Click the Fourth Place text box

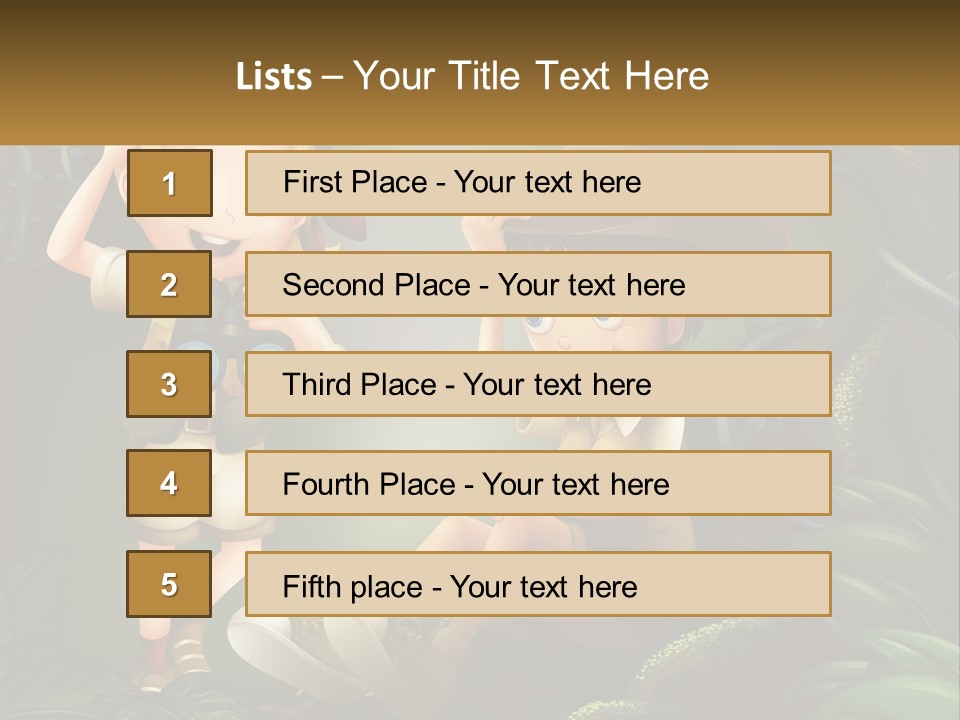(538, 483)
